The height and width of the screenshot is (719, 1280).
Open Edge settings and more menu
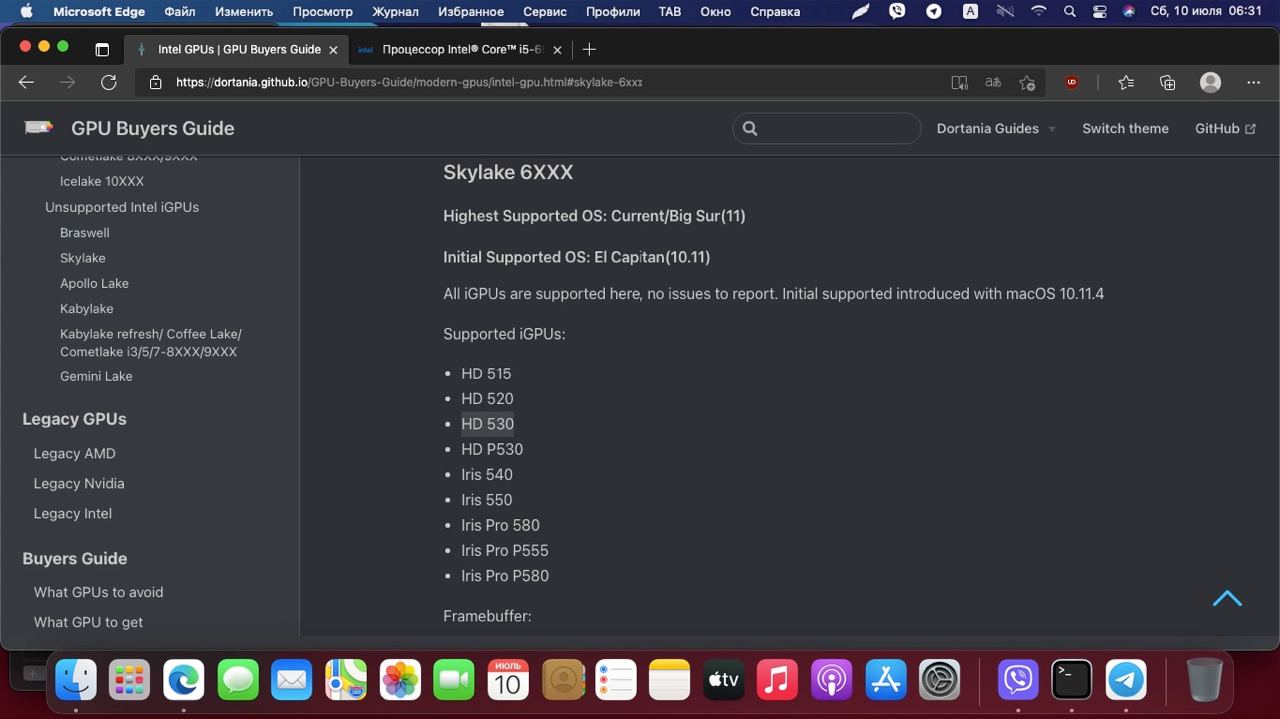point(1253,82)
